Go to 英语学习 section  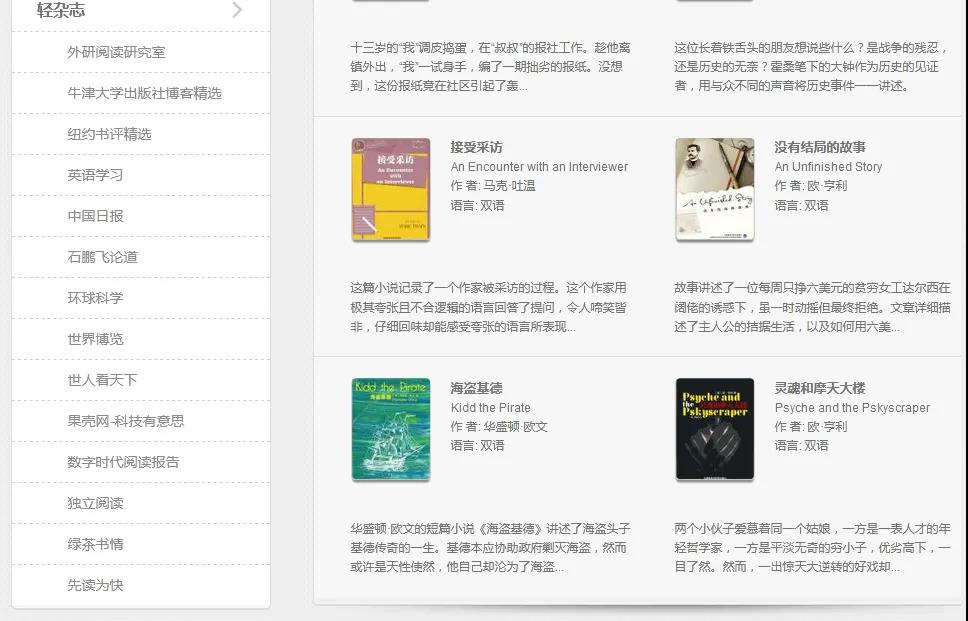coord(95,175)
